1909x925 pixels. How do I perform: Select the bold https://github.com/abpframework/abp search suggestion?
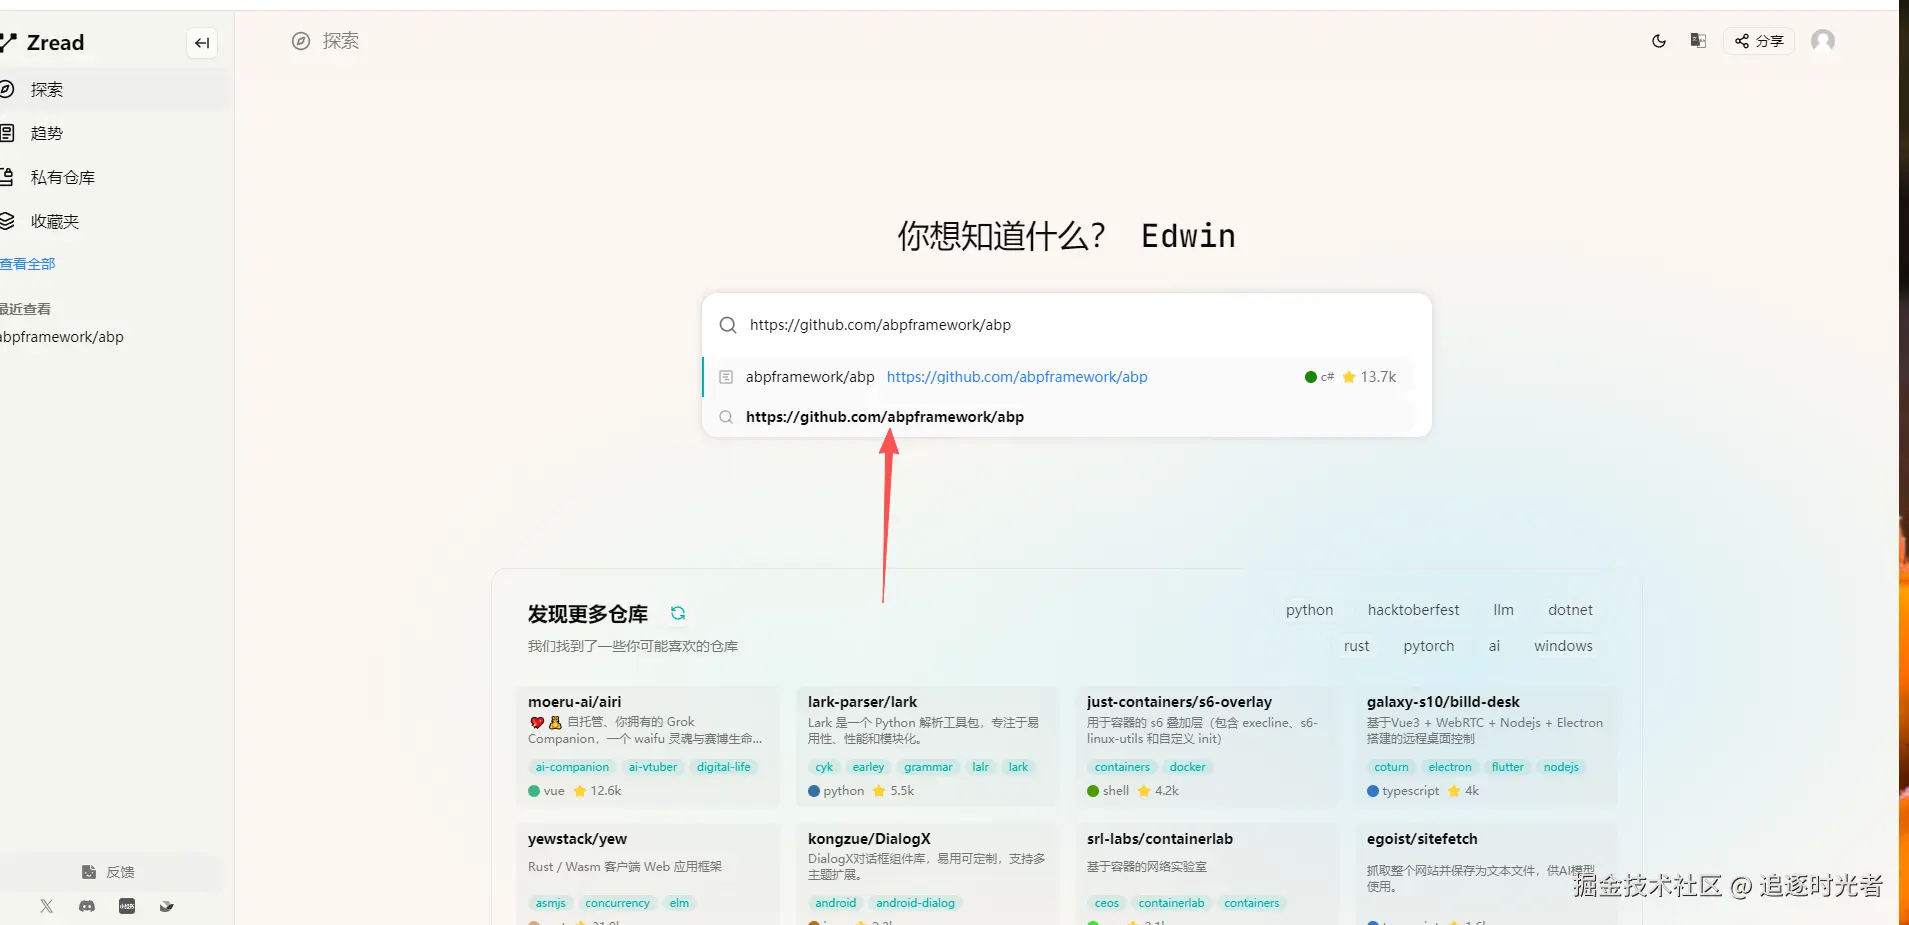pyautogui.click(x=1059, y=417)
